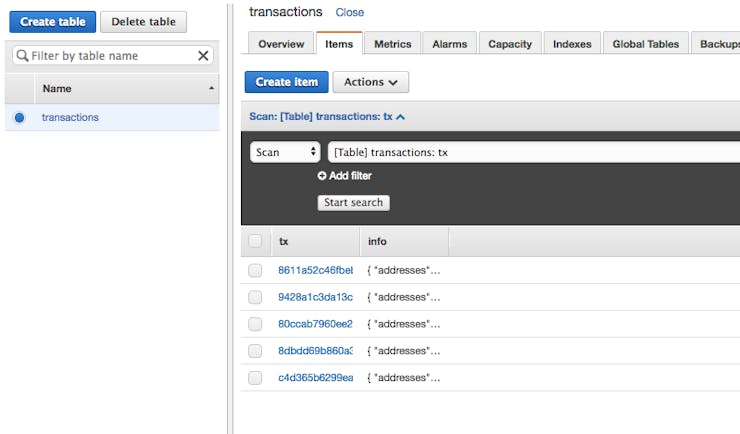The width and height of the screenshot is (740, 434).
Task: Check the row 9428a1c3da13c checkbox
Action: click(255, 297)
